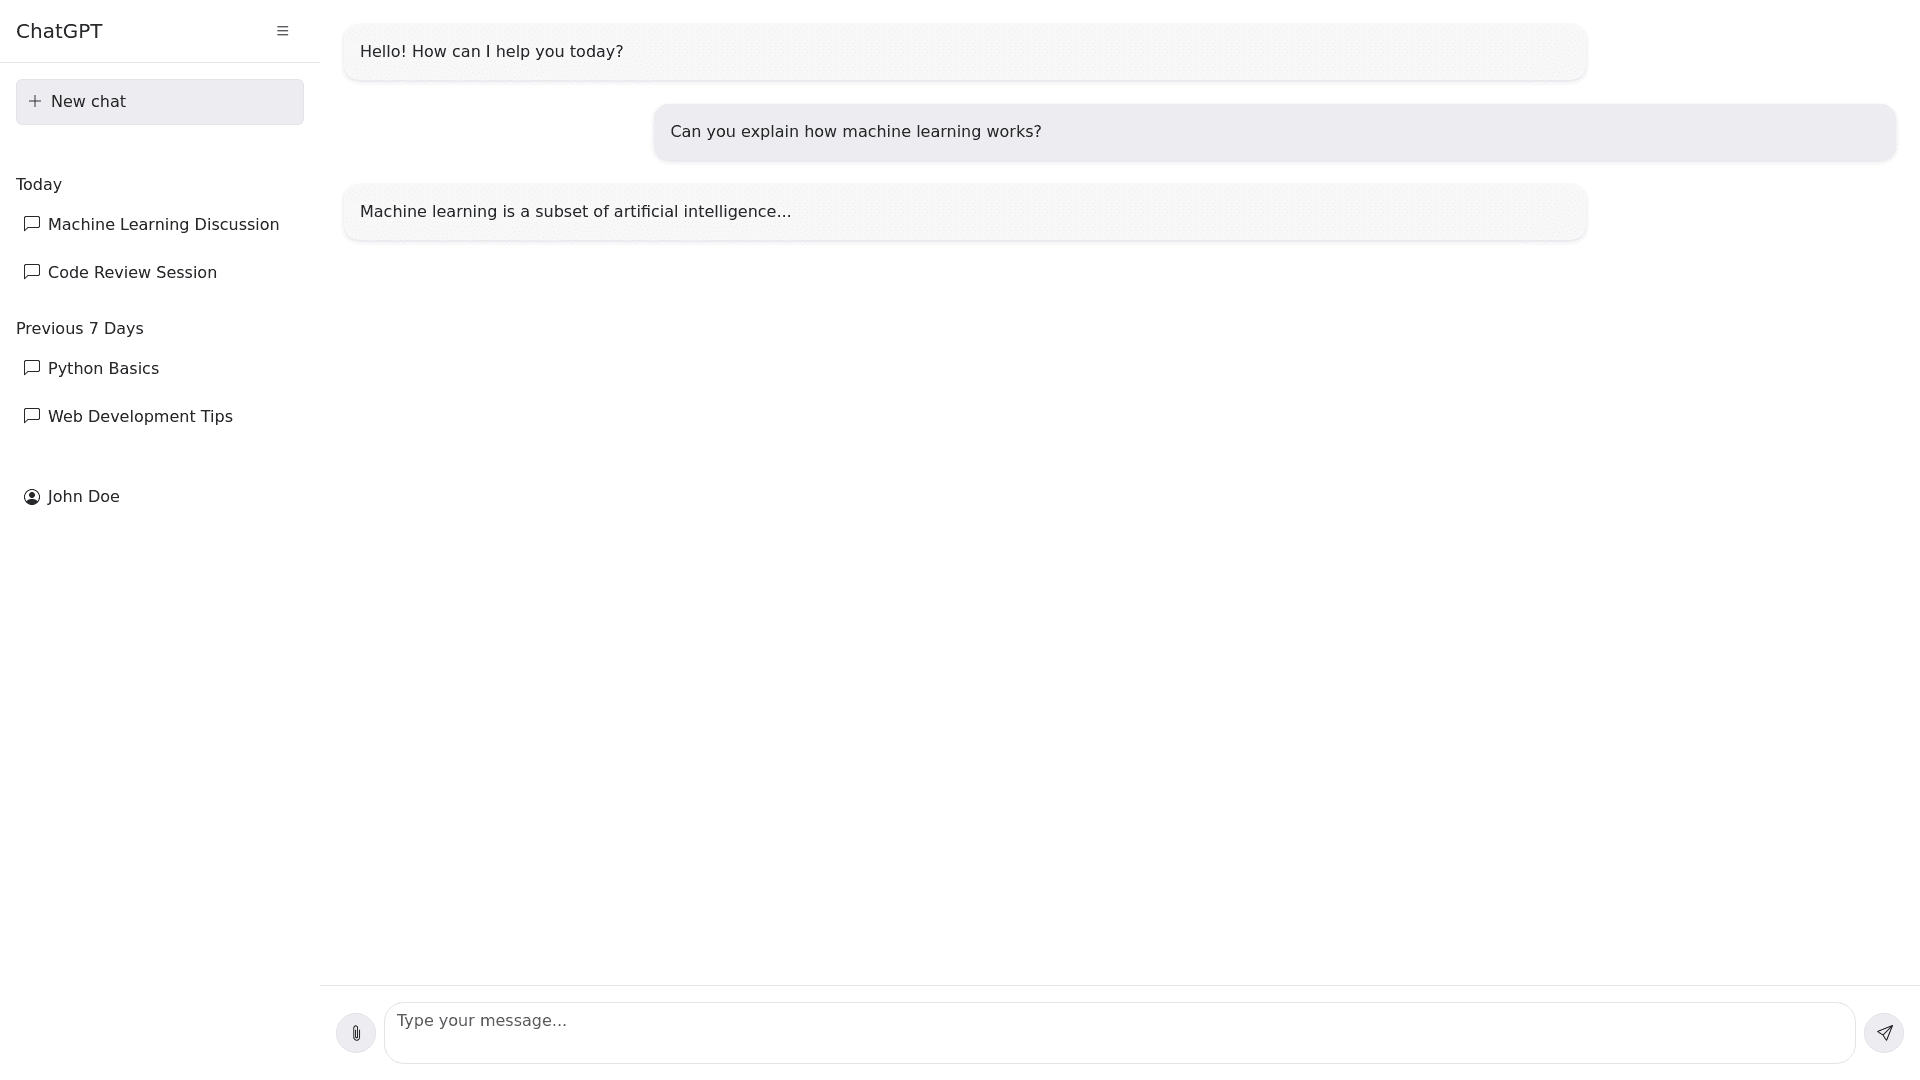This screenshot has height=1080, width=1920.
Task: Start a New chat
Action: coord(160,102)
